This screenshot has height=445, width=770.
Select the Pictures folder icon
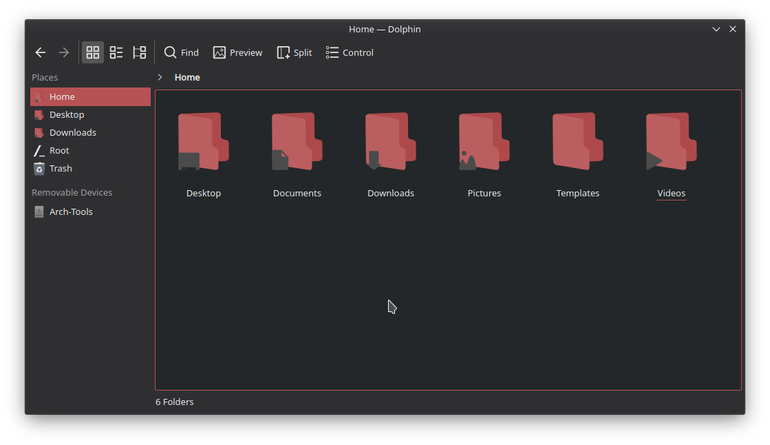(x=484, y=141)
